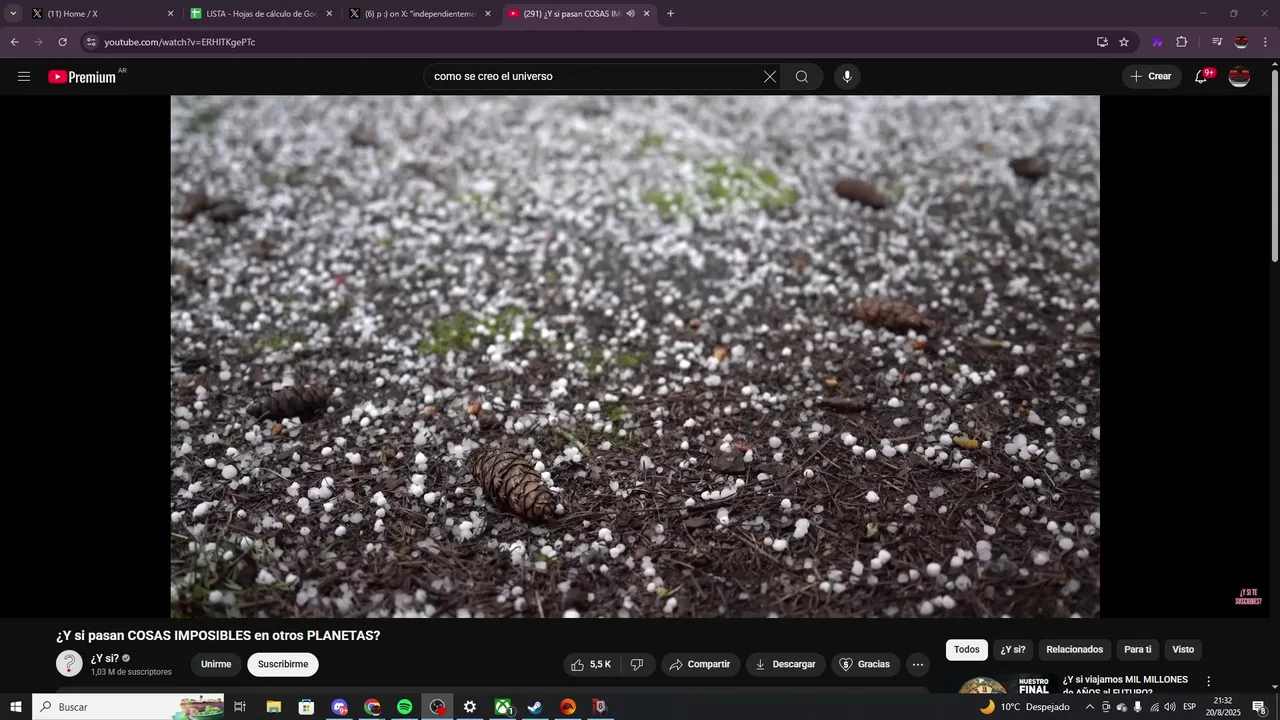The image size is (1280, 720).
Task: Open options for MIL MILLONES video
Action: [x=1208, y=681]
